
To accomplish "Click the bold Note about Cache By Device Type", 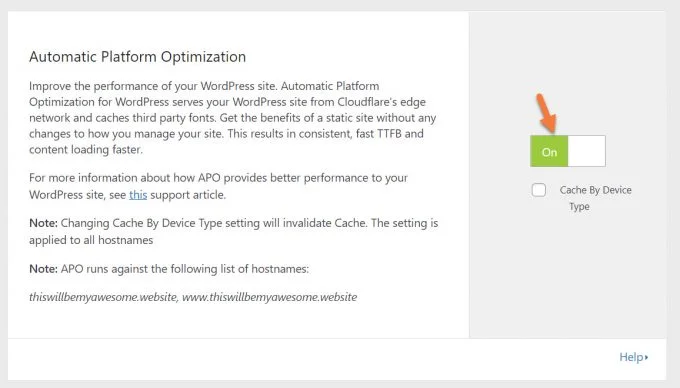I will click(x=234, y=231).
